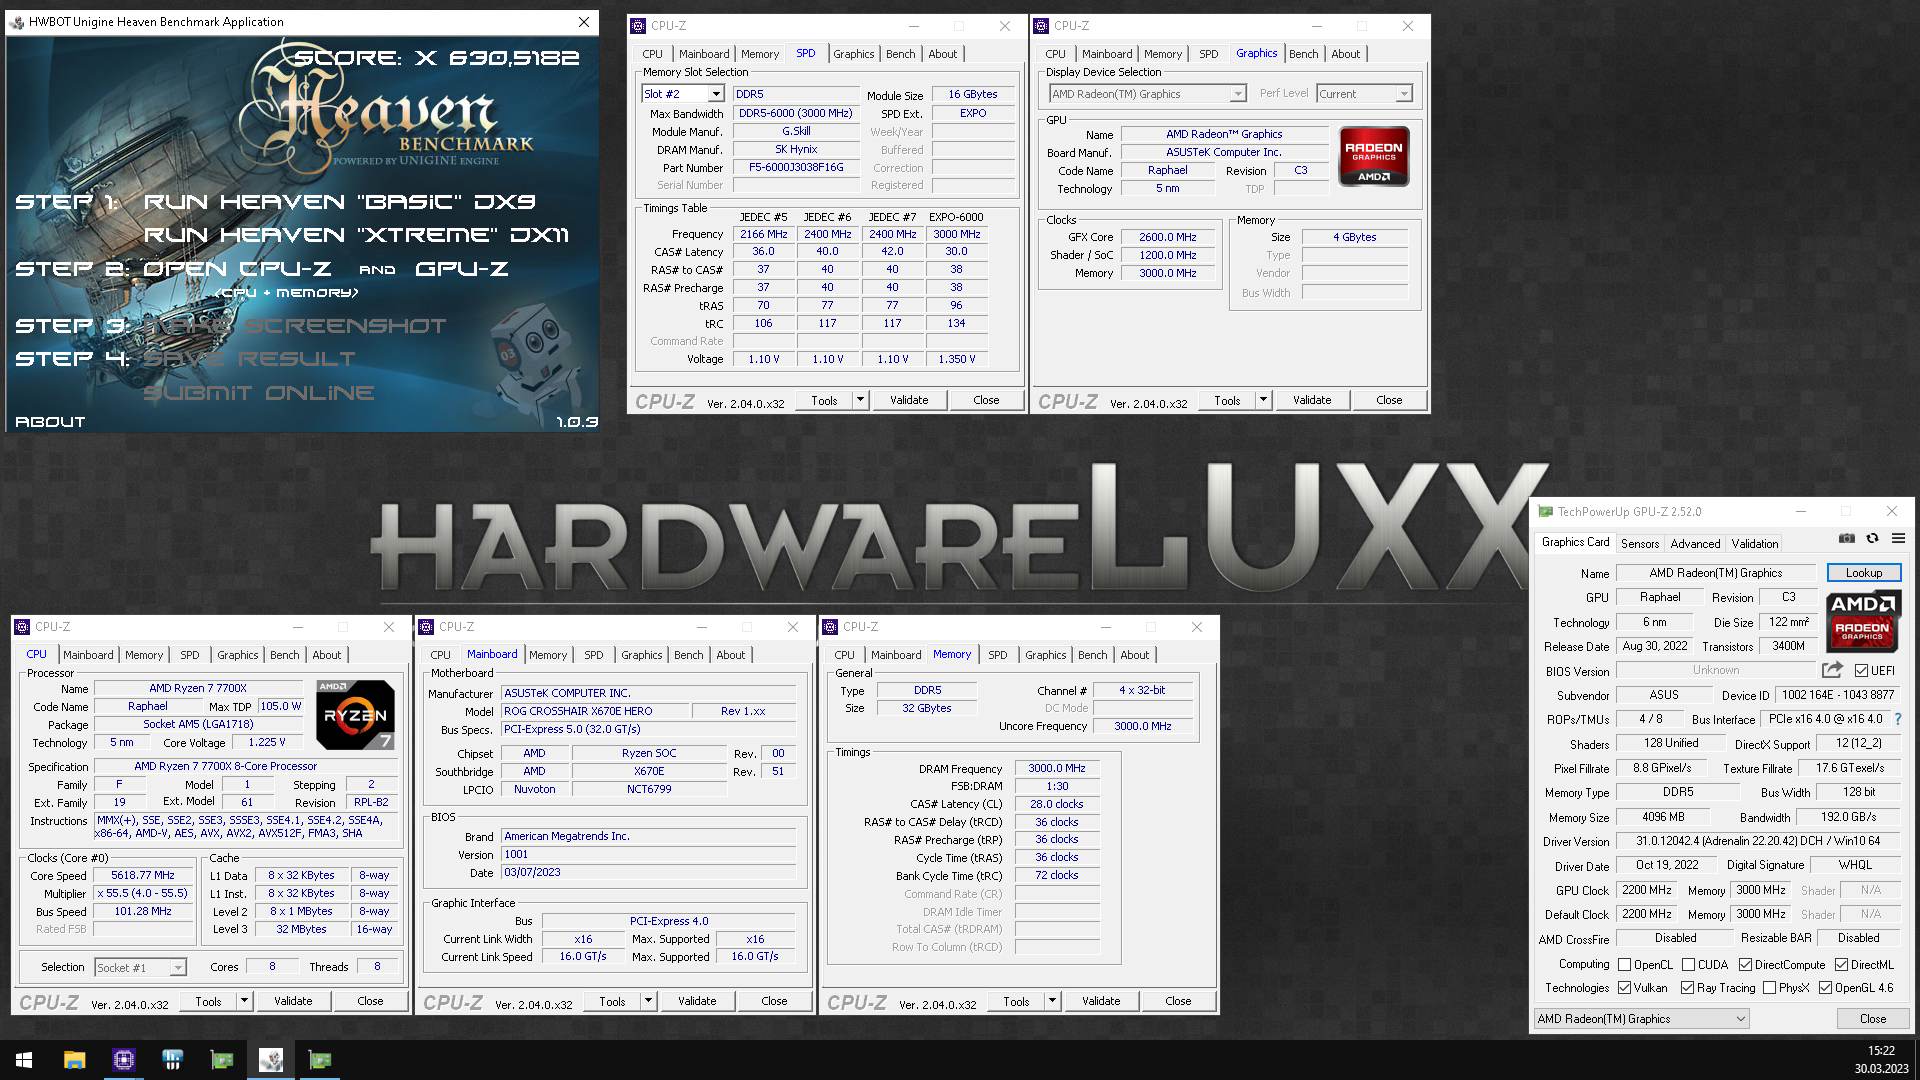
Task: Click Run Heaven "Basic" DX9
Action: 340,202
